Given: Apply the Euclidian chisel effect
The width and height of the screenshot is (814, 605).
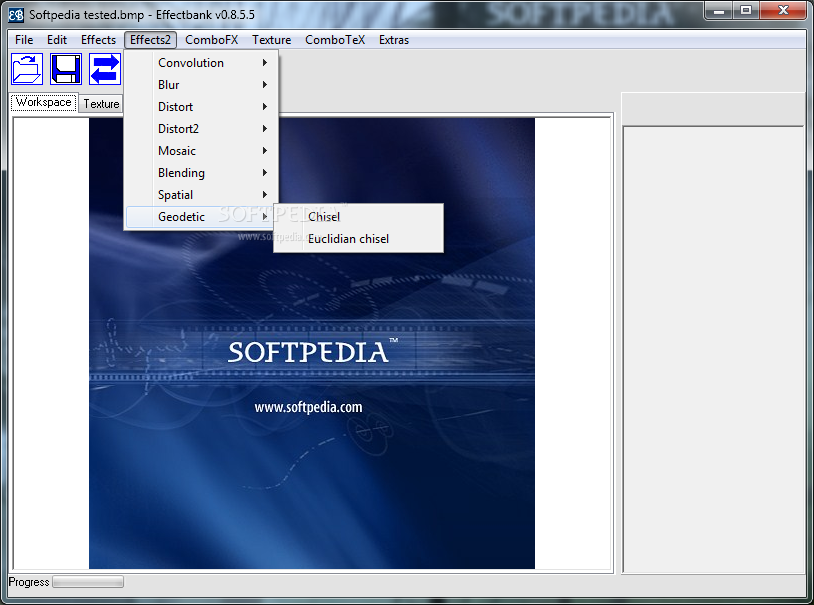Looking at the screenshot, I should [x=358, y=239].
